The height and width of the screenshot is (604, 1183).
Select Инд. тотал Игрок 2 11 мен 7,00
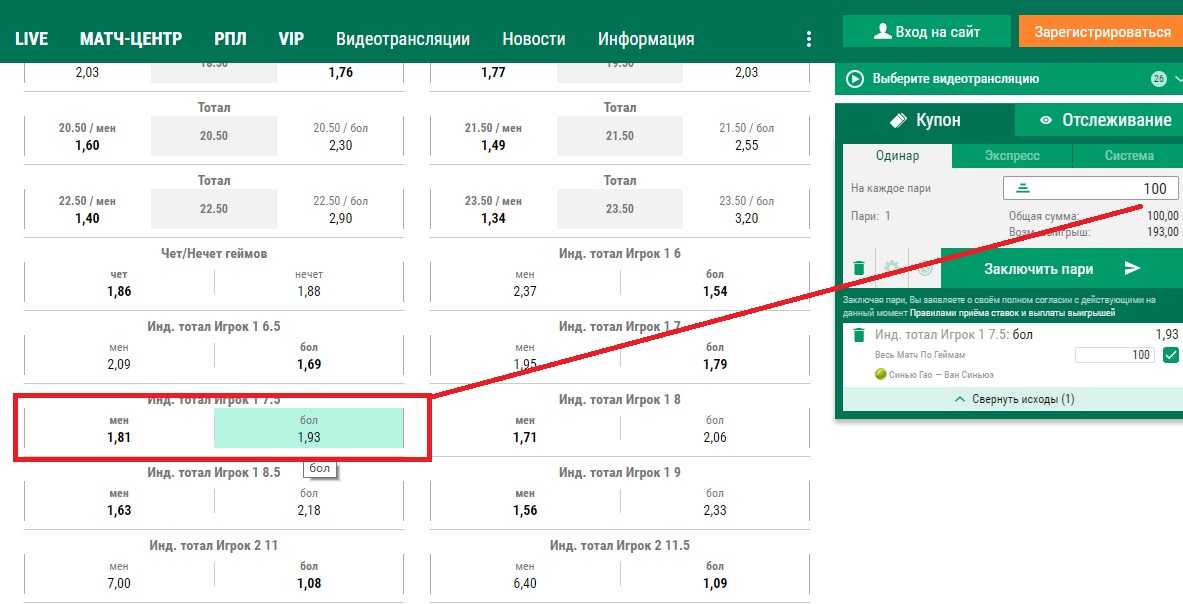[119, 575]
